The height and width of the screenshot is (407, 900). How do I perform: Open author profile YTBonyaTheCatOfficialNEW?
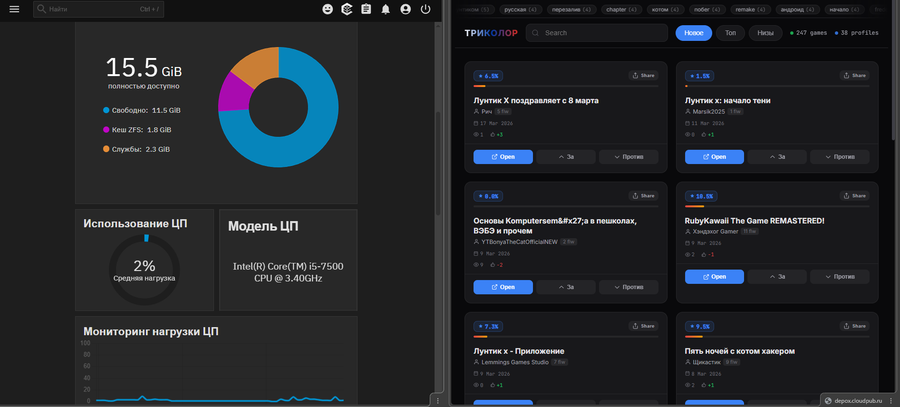pyautogui.click(x=519, y=242)
